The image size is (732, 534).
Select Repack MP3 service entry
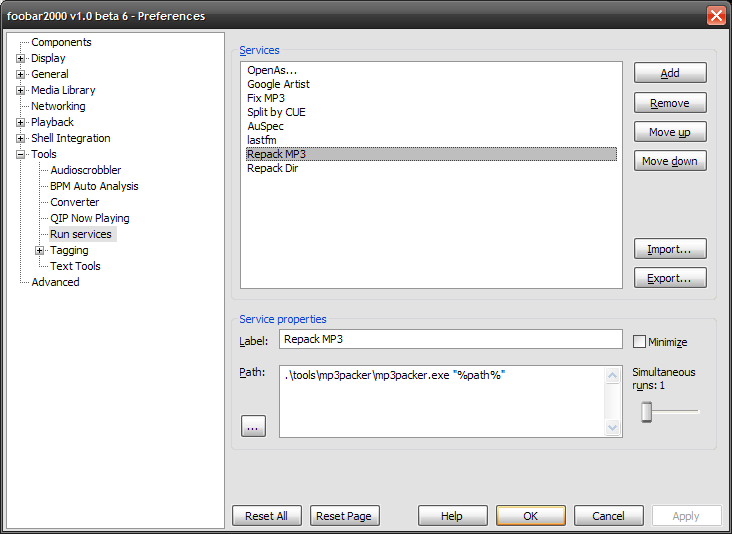pyautogui.click(x=431, y=154)
